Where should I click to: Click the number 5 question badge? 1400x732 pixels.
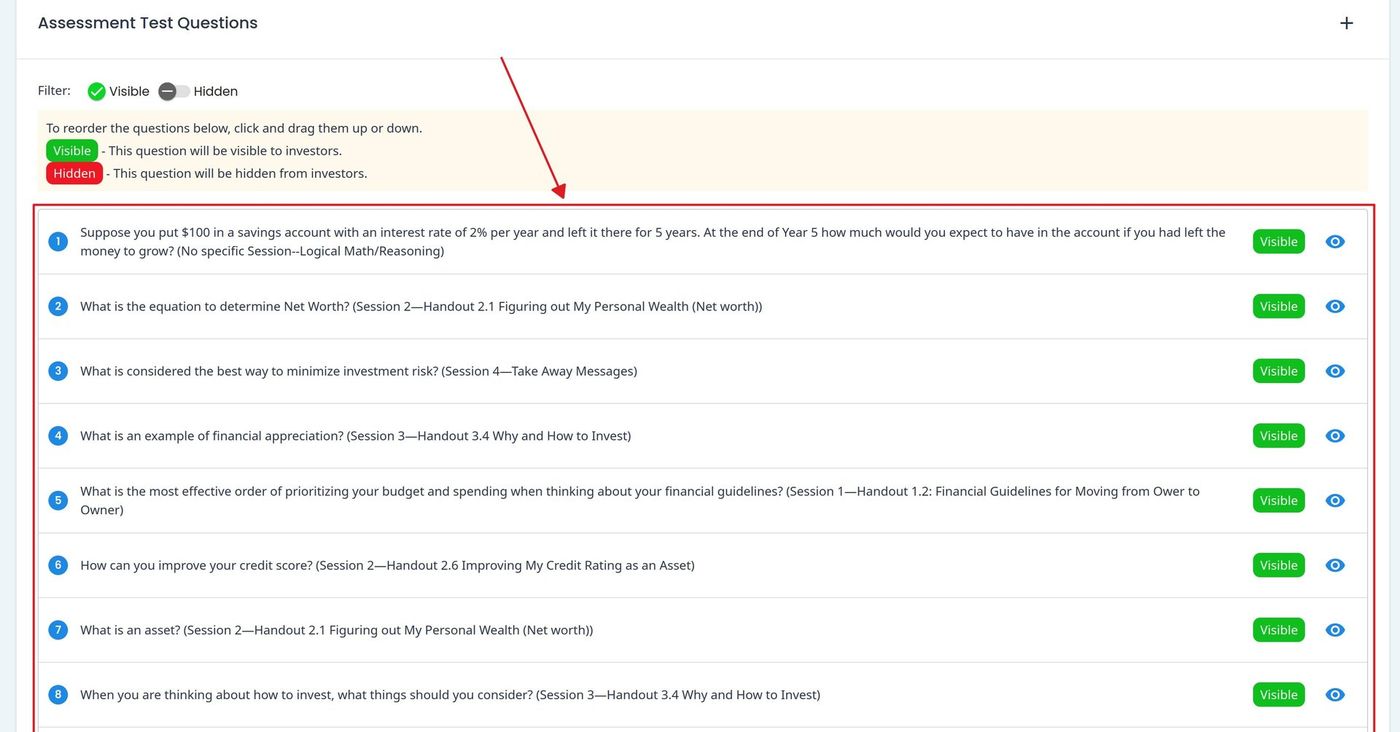(58, 501)
